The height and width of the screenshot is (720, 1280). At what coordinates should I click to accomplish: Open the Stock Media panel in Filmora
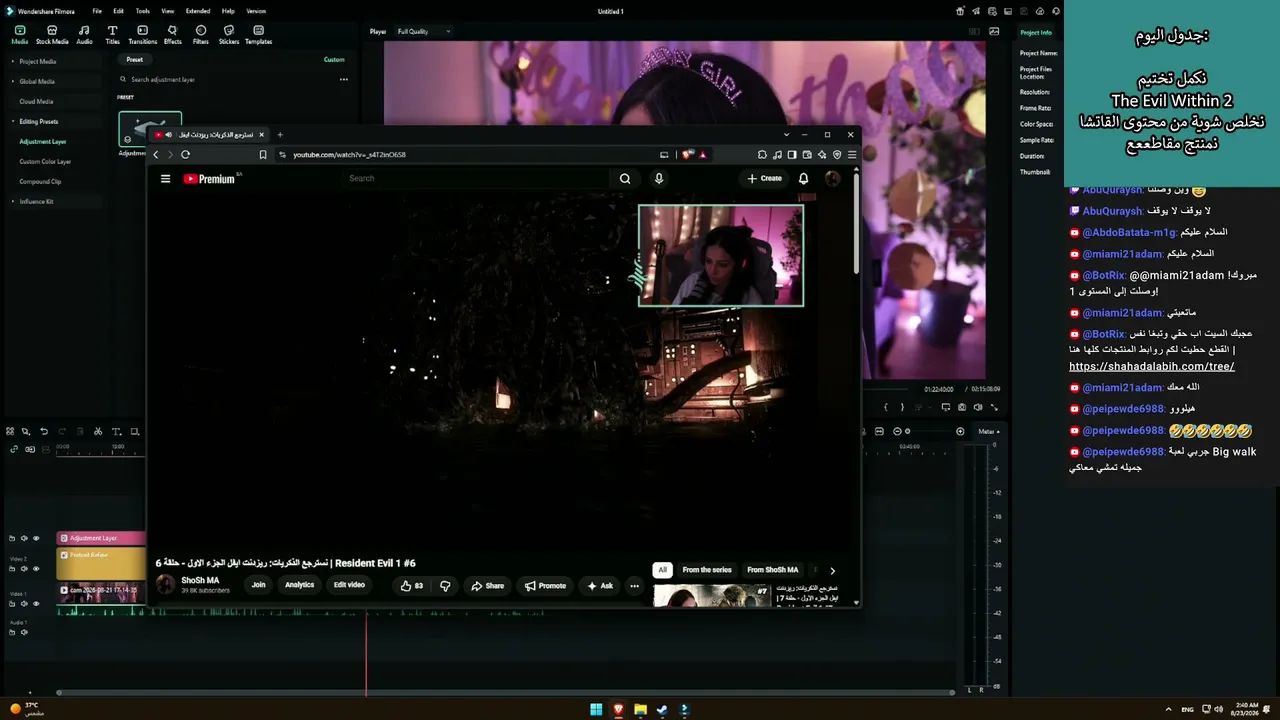(x=52, y=35)
